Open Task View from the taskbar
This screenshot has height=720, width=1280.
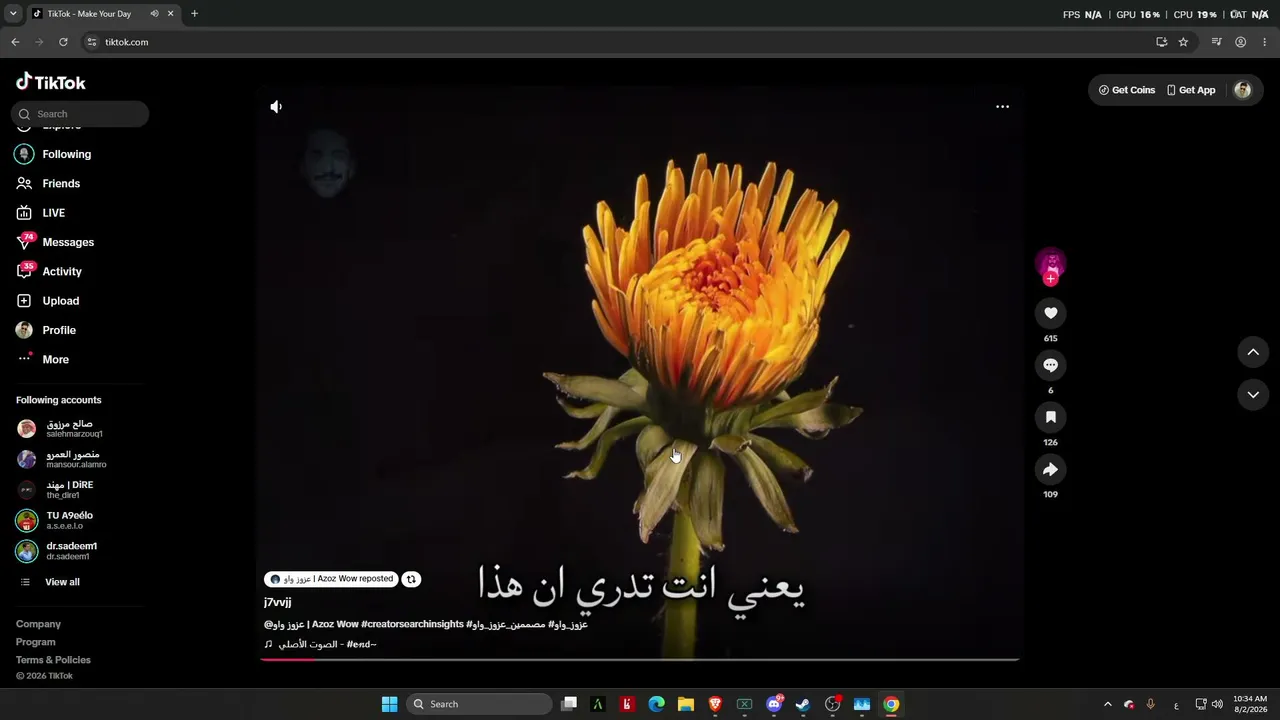pos(569,704)
